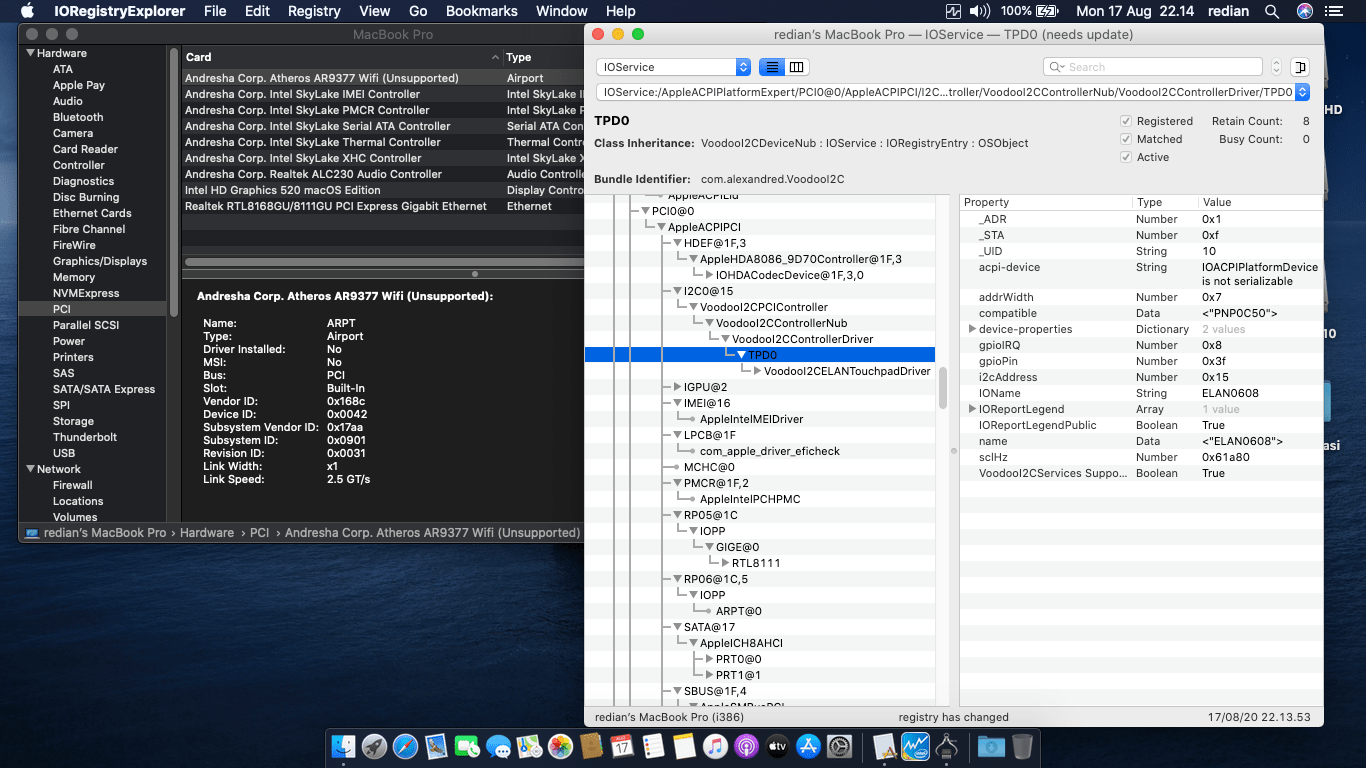
Task: Click the volume icon in the menu bar
Action: [x=980, y=11]
